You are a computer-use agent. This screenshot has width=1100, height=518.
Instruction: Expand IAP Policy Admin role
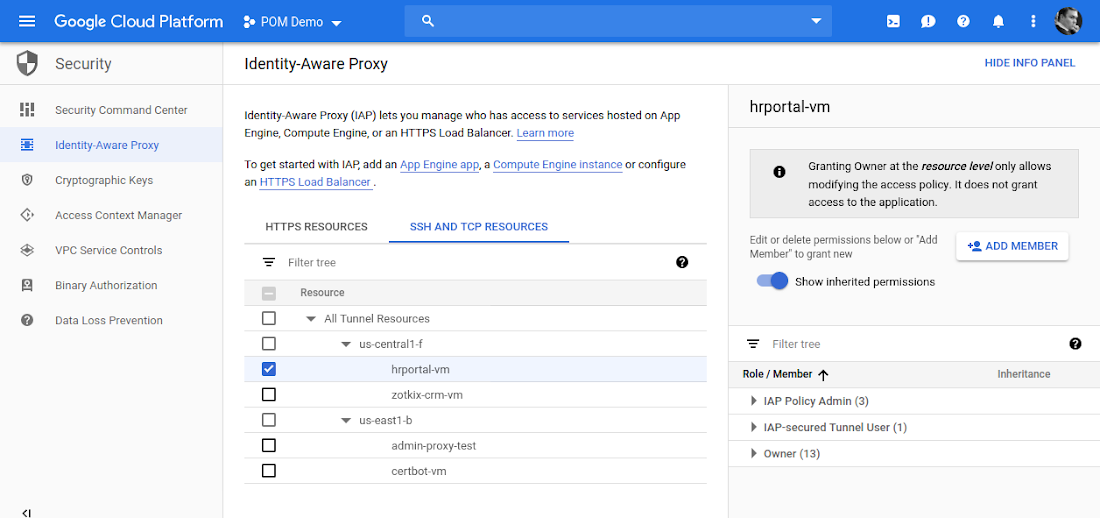(x=753, y=401)
